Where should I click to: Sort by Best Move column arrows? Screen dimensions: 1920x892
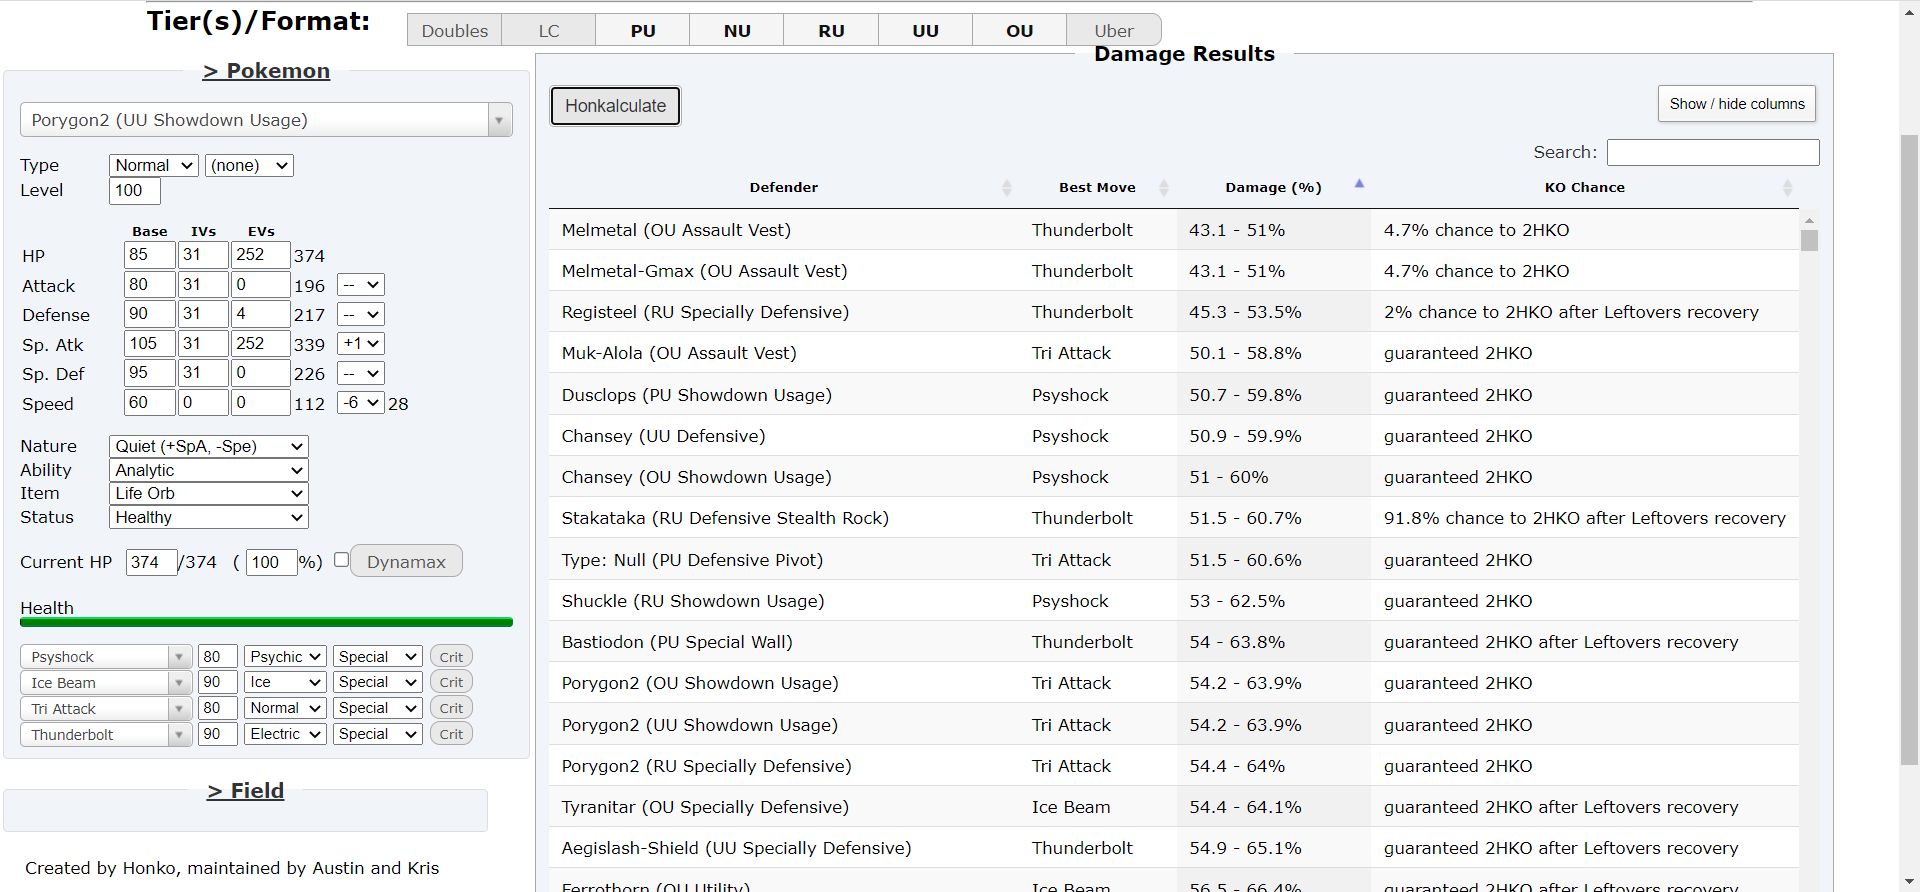[1163, 188]
